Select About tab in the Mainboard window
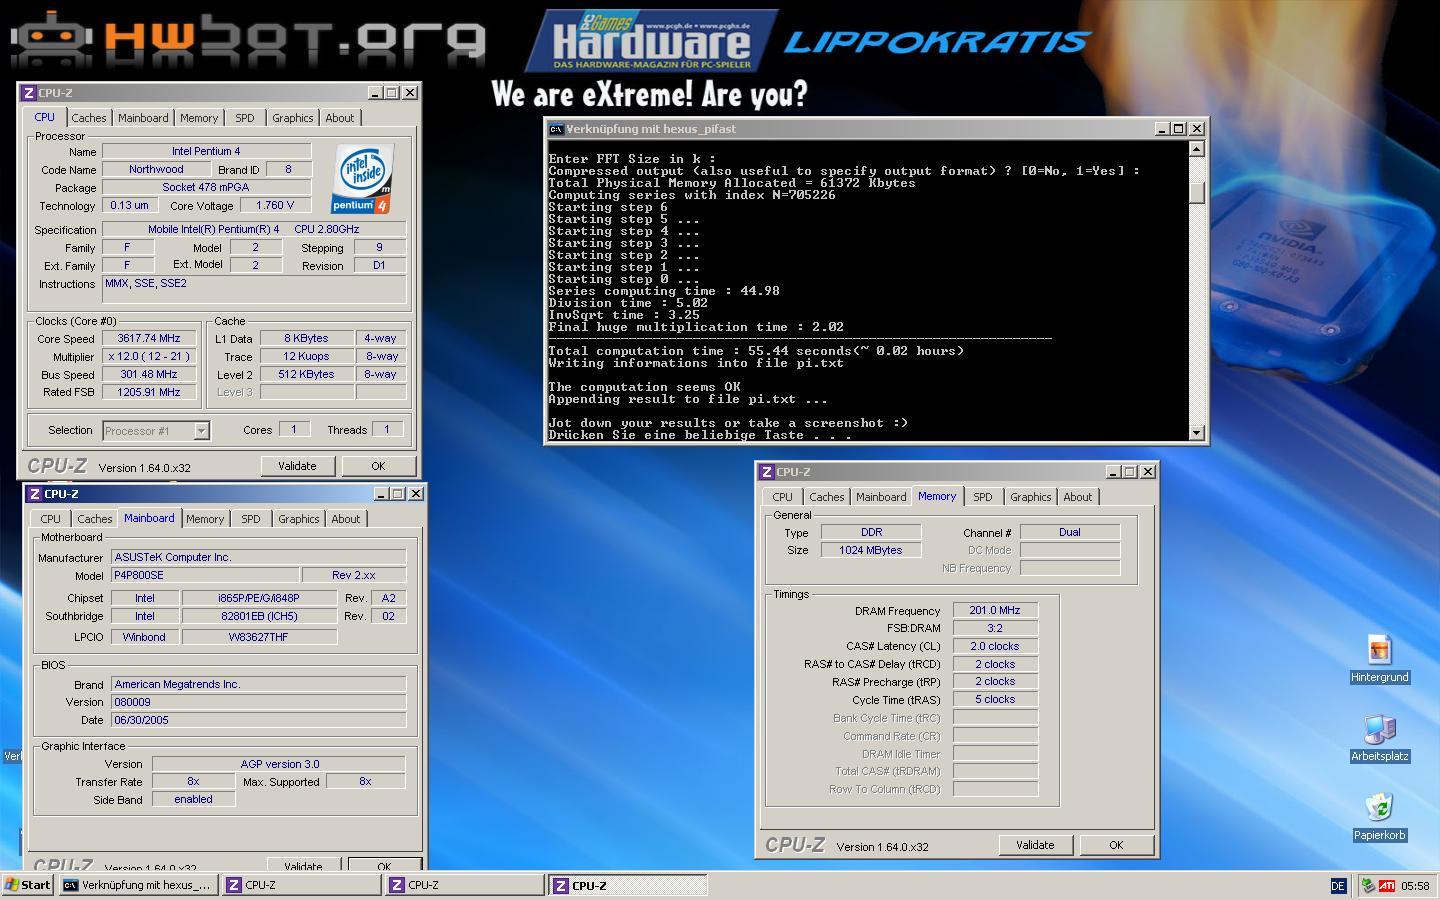The width and height of the screenshot is (1440, 900). [346, 519]
